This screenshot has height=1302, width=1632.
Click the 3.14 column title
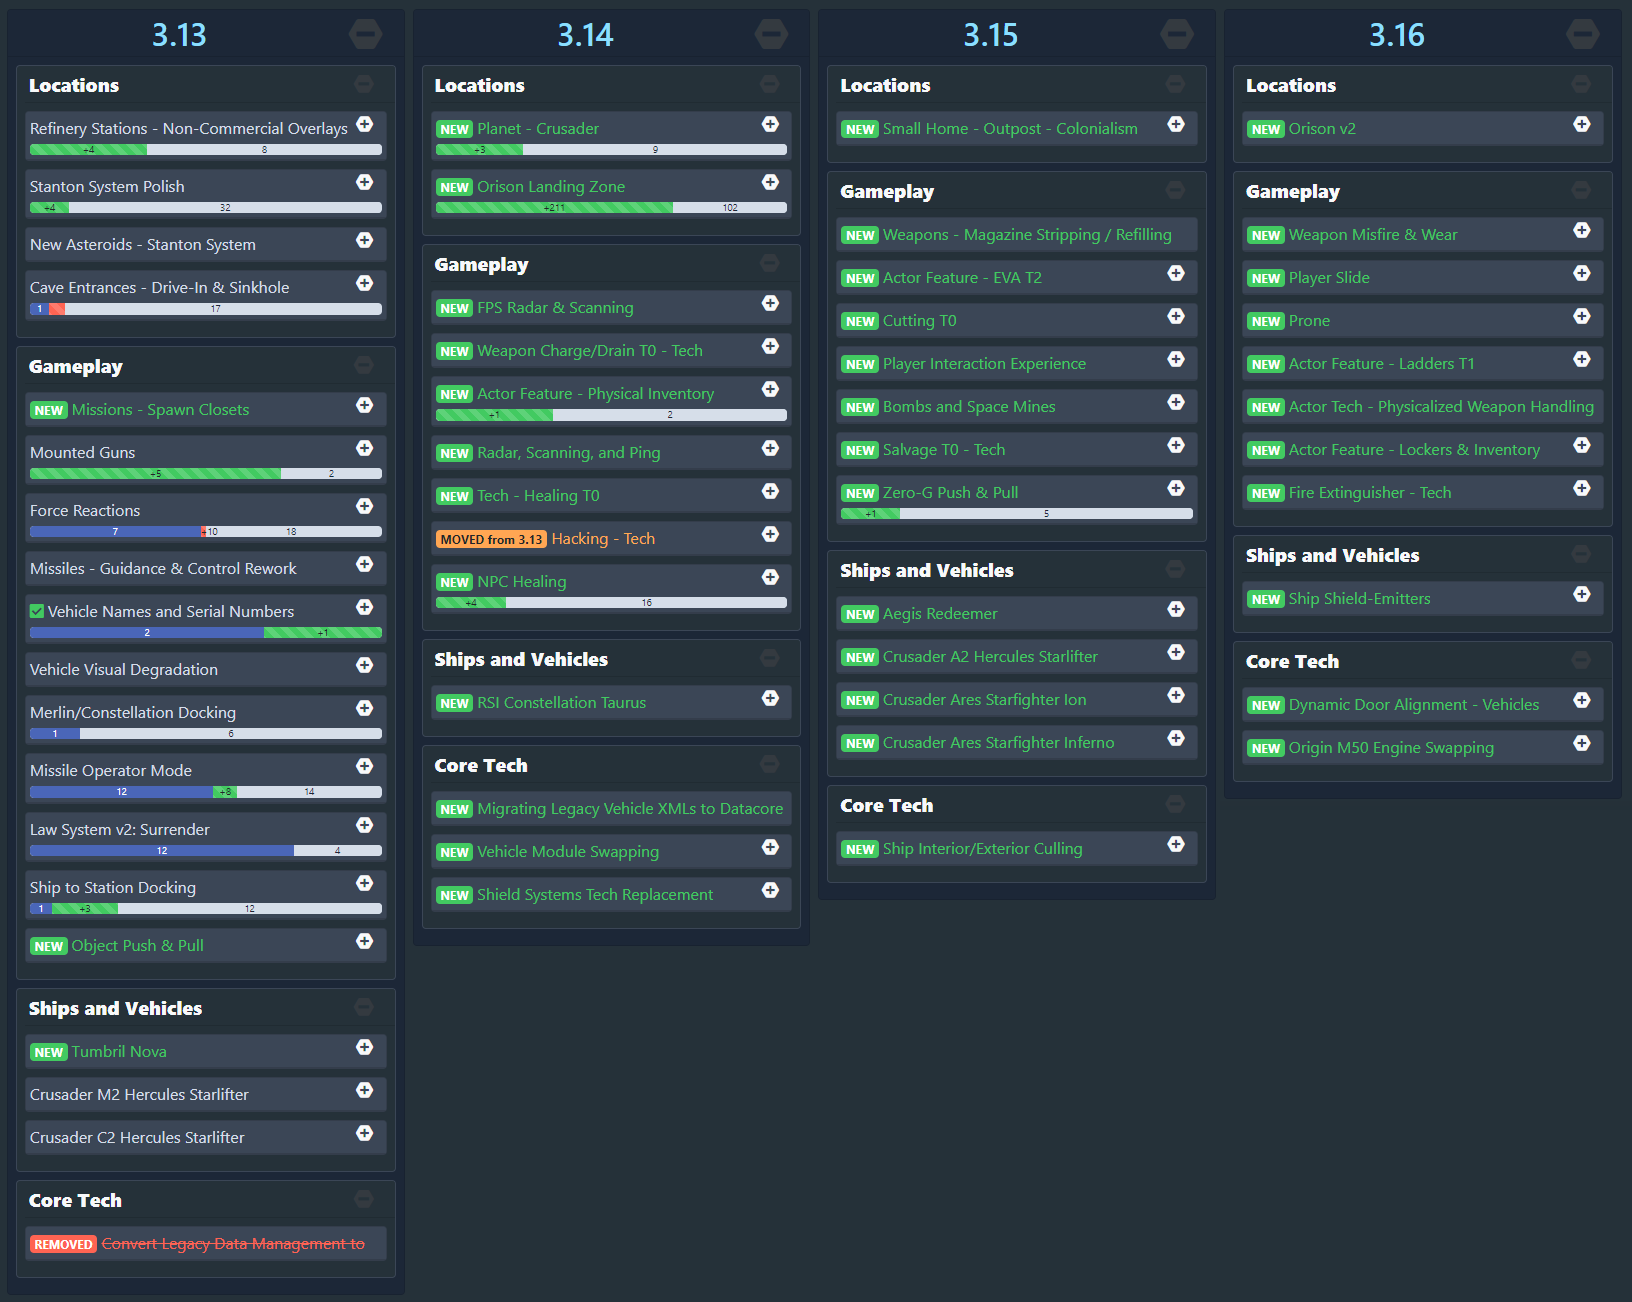coord(585,35)
